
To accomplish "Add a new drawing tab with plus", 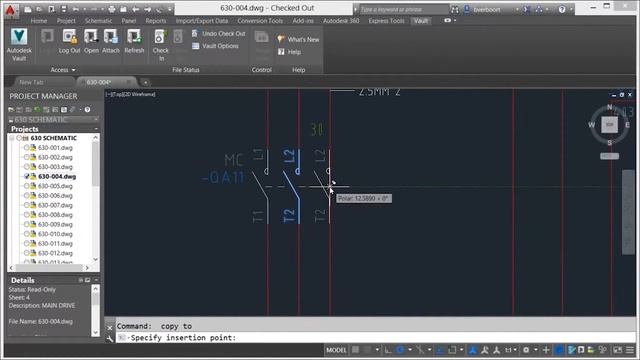I will (x=145, y=82).
